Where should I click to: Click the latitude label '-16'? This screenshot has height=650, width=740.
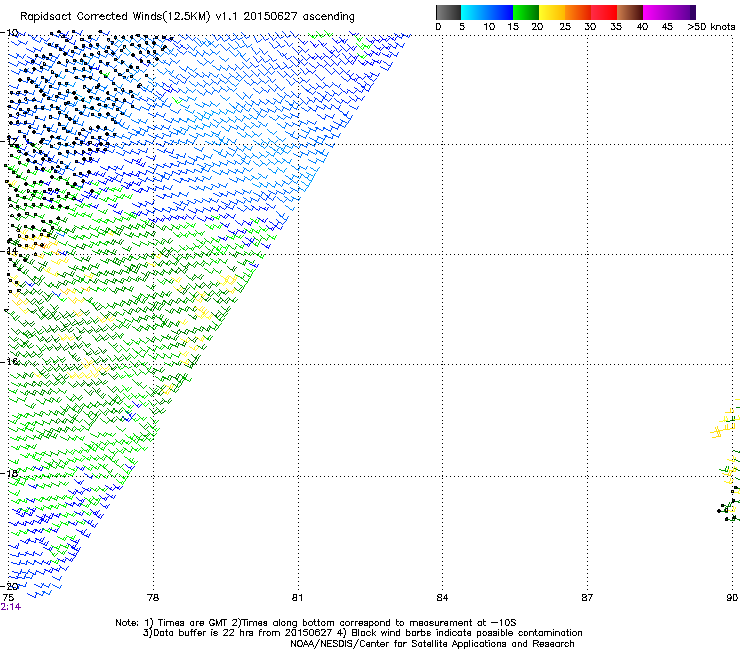[x=9, y=361]
